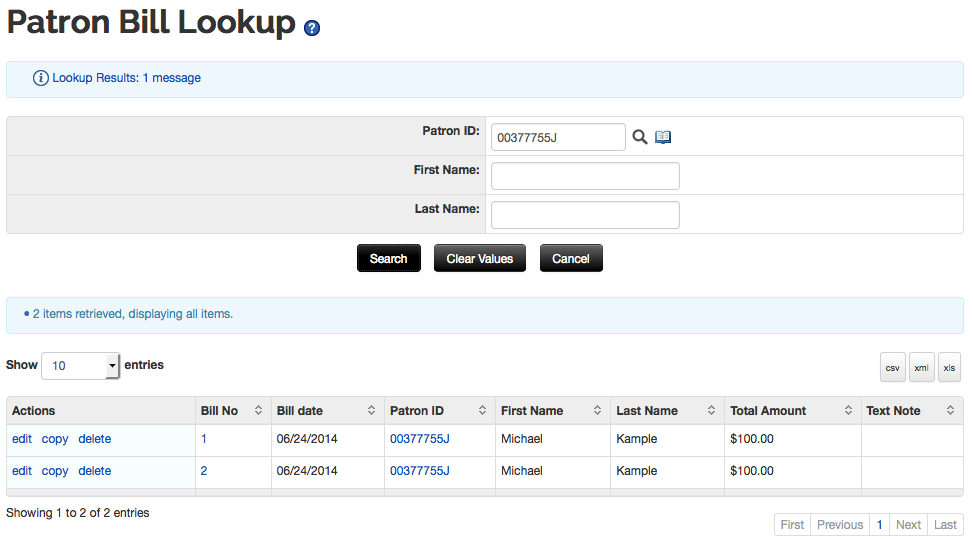Export results as xml

click(921, 367)
